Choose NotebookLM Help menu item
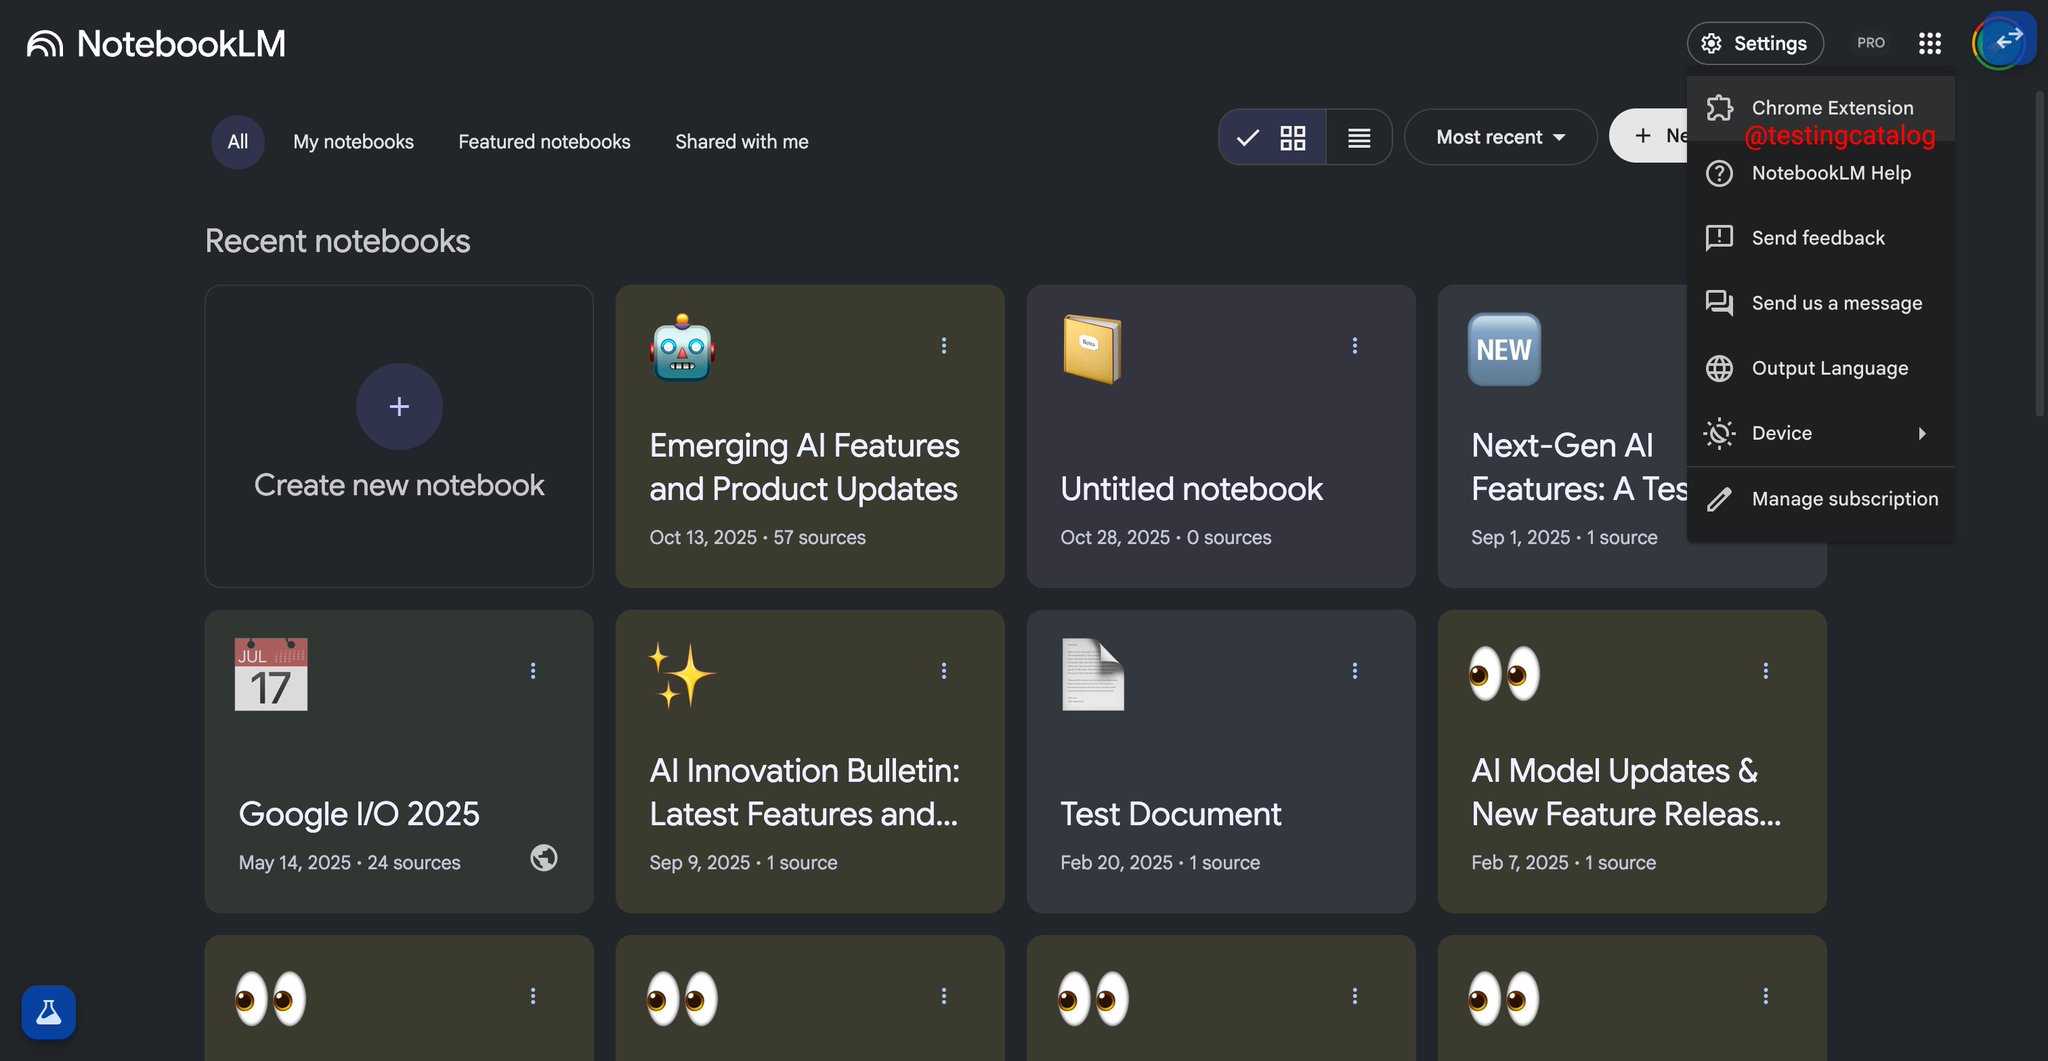Viewport: 2048px width, 1061px height. coord(1821,173)
